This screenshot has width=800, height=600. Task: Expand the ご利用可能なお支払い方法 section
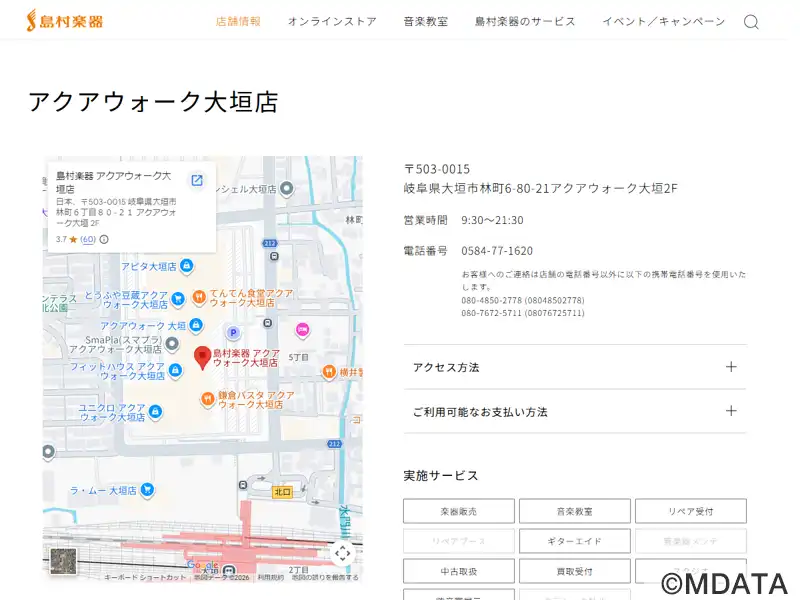pyautogui.click(x=575, y=411)
